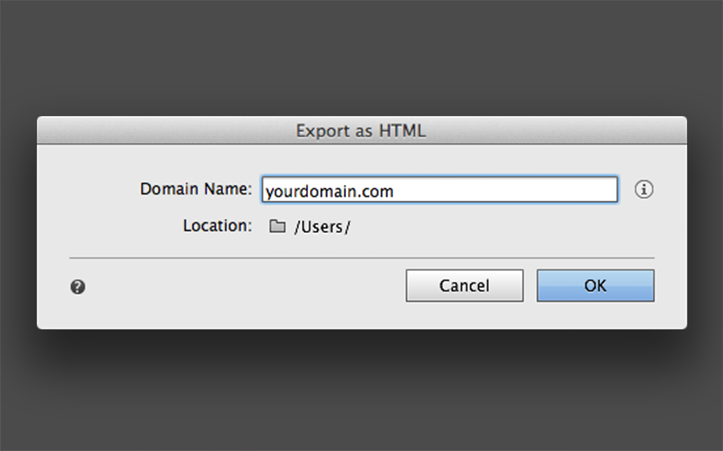Click the info icon beside the domain field
The width and height of the screenshot is (723, 451).
pos(644,189)
